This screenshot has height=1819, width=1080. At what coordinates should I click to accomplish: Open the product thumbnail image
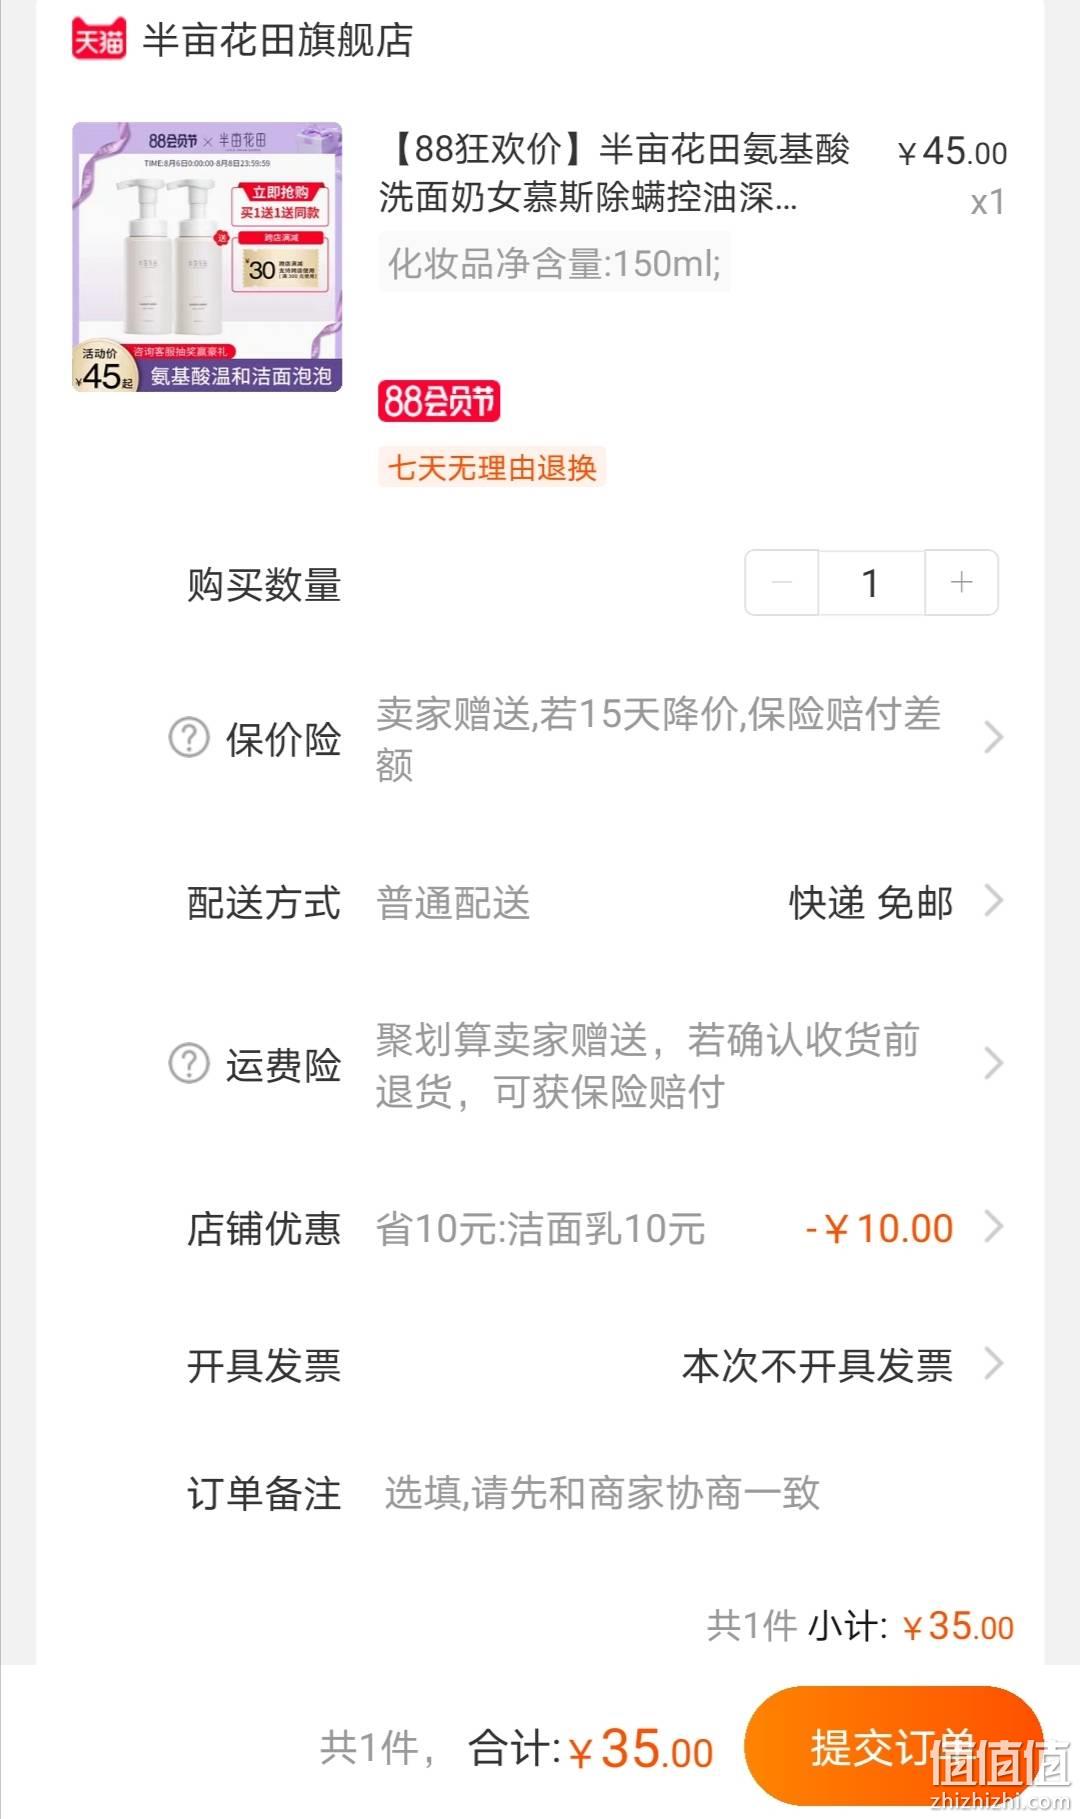tap(207, 257)
